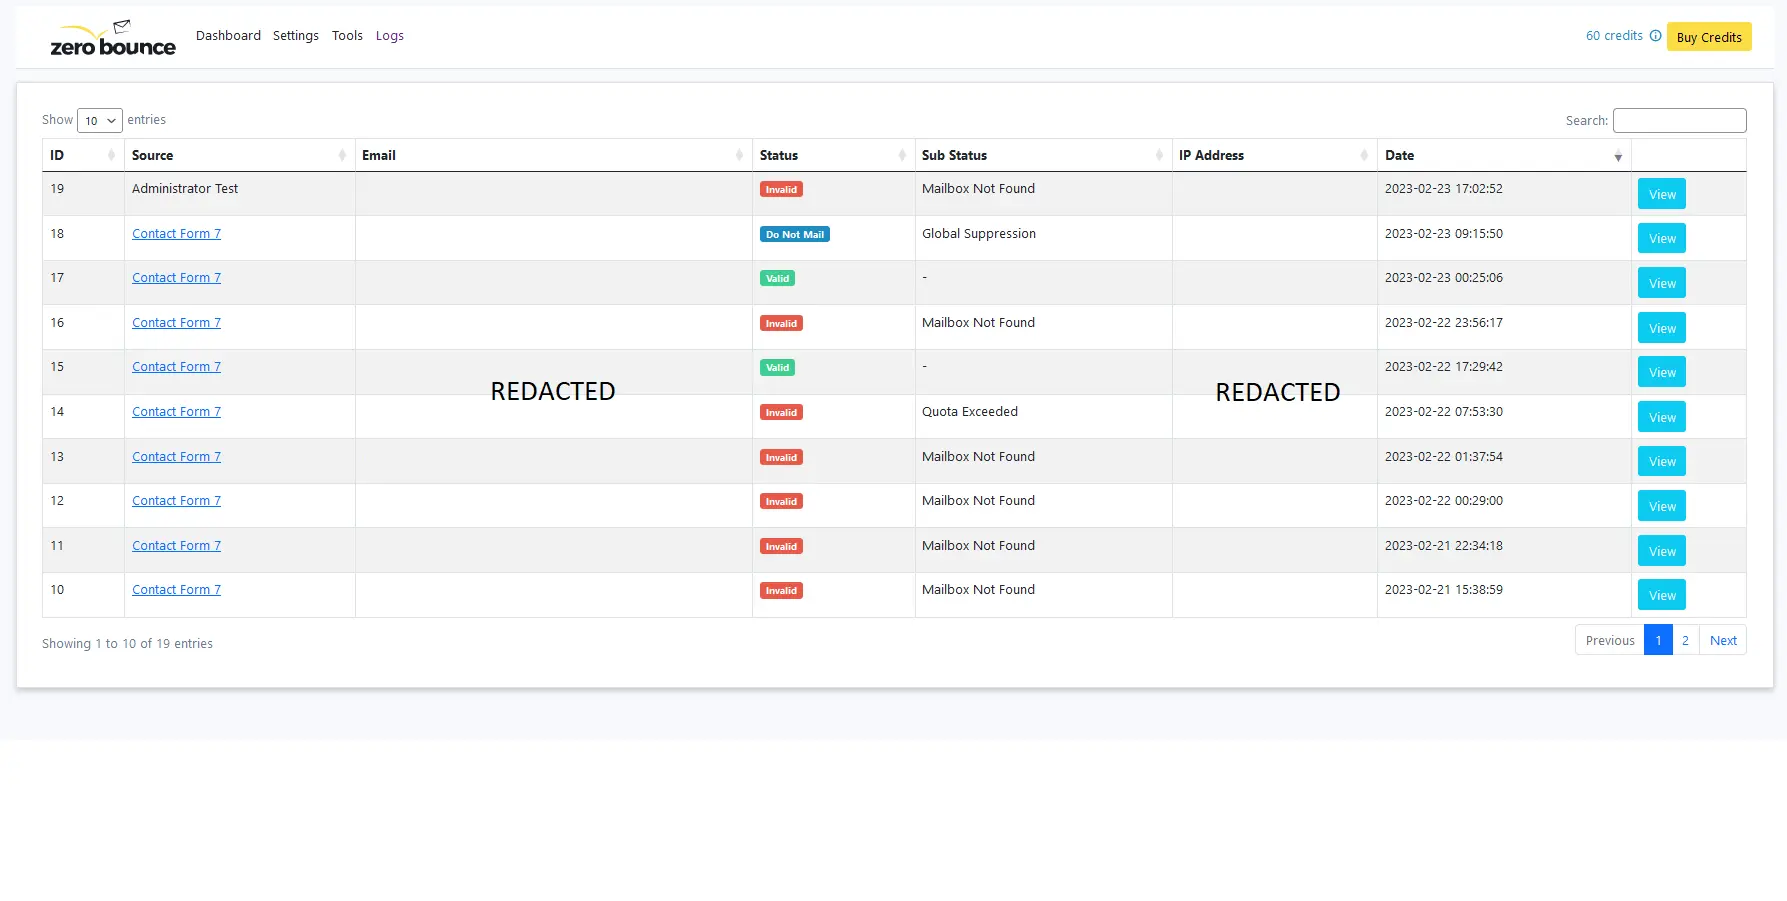Open the Settings menu item
The width and height of the screenshot is (1787, 901).
coord(295,35)
